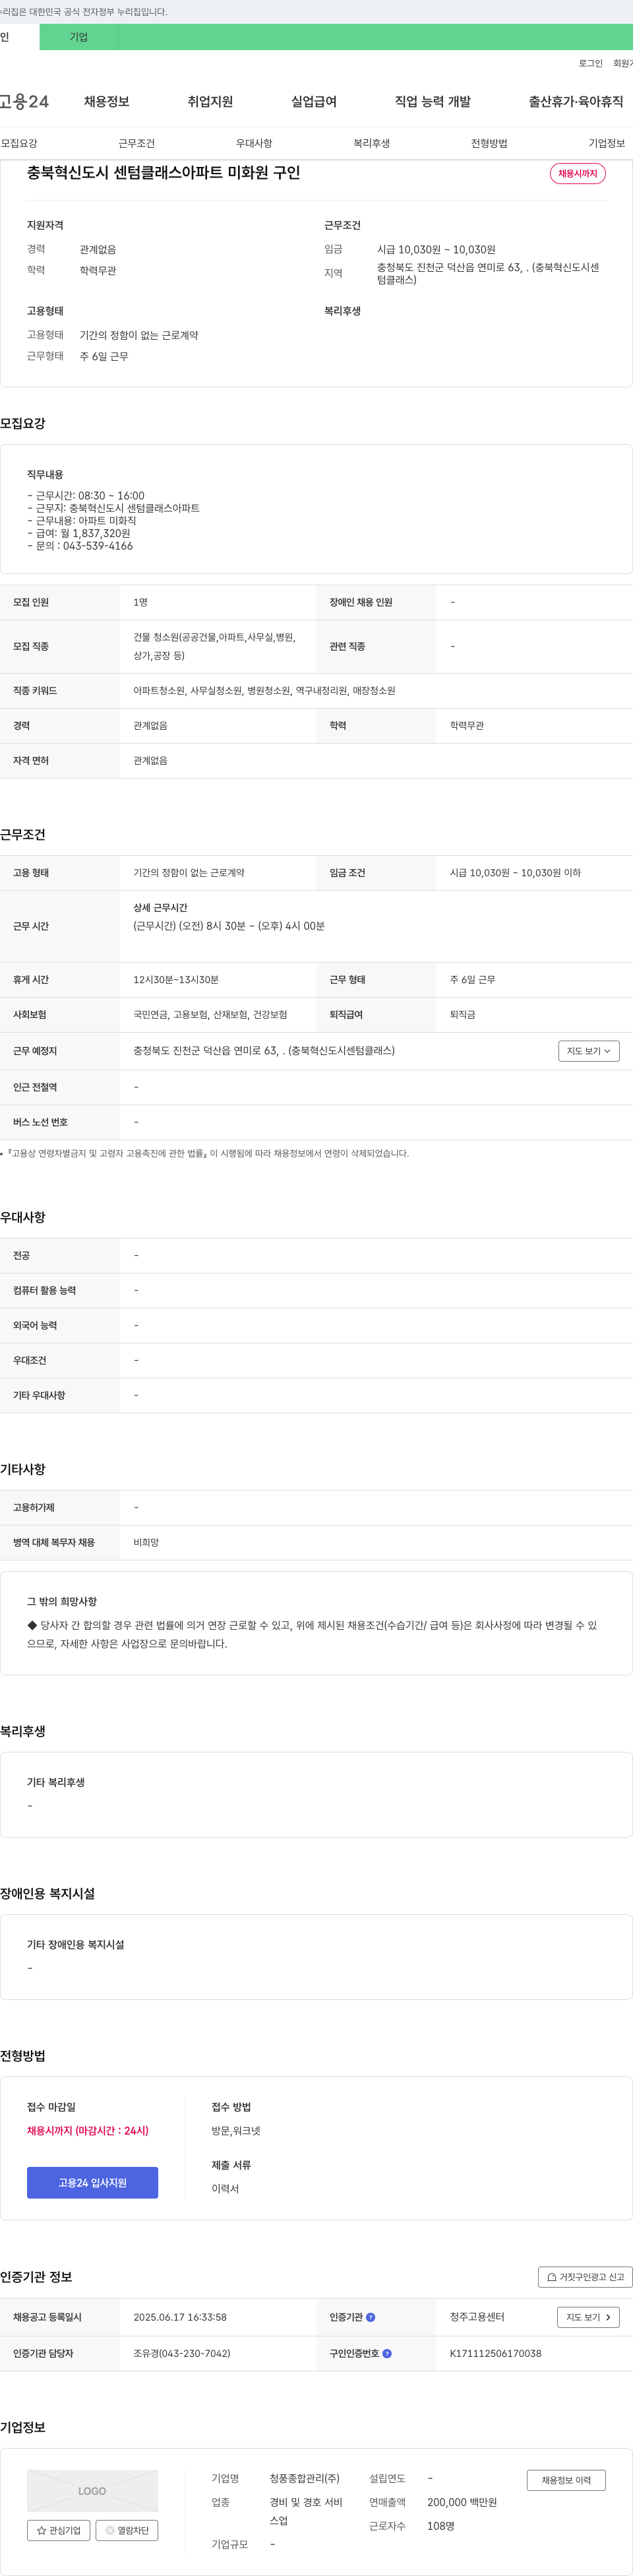Click the contact 조유경(043-230-7042)
Viewport: 633px width, 2576px height.
tap(181, 2353)
